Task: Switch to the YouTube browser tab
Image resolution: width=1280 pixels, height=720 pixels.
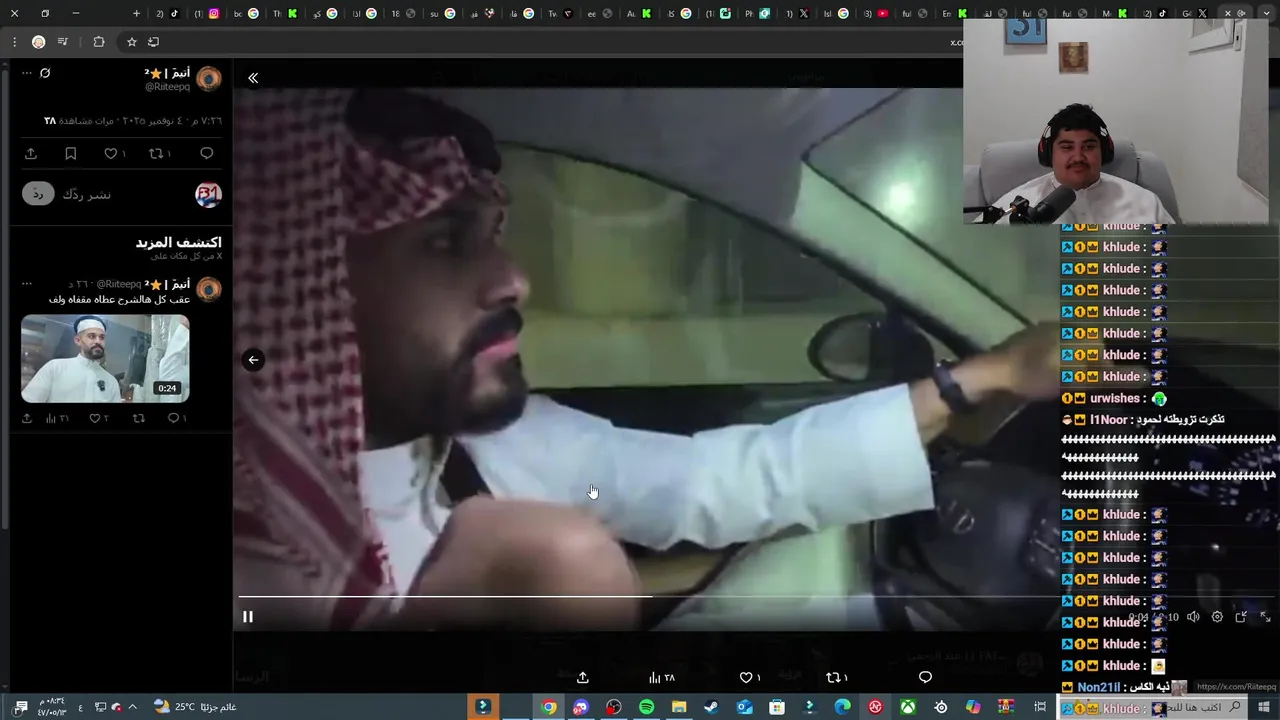Action: pyautogui.click(x=882, y=14)
